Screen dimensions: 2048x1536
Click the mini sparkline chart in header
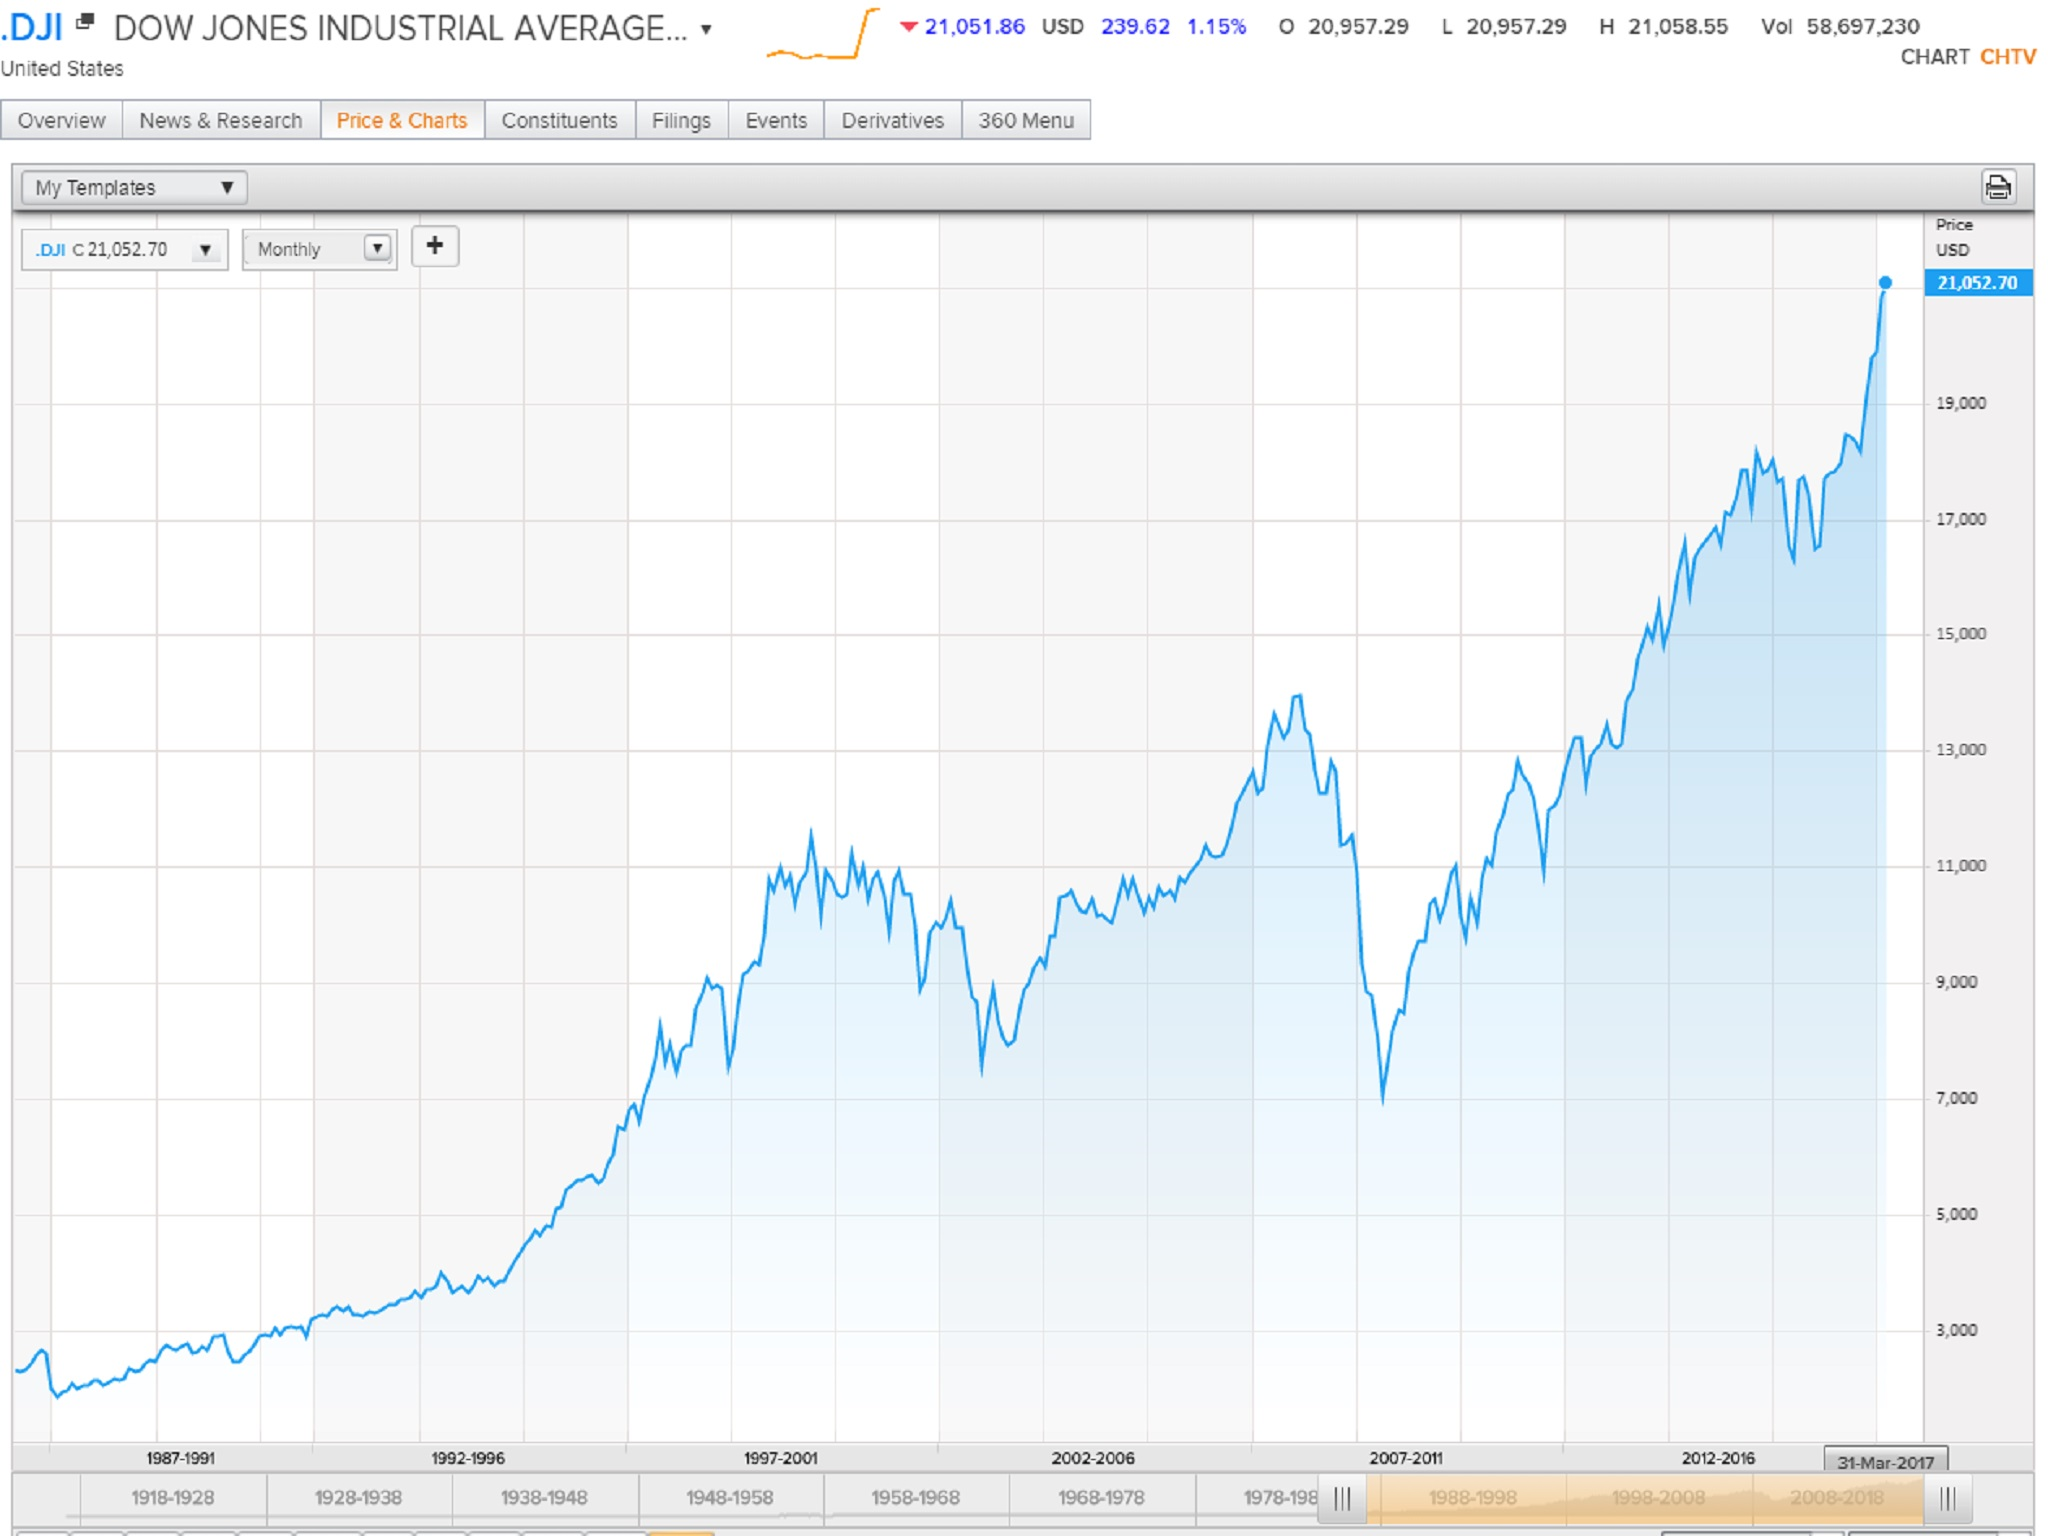tap(822, 36)
